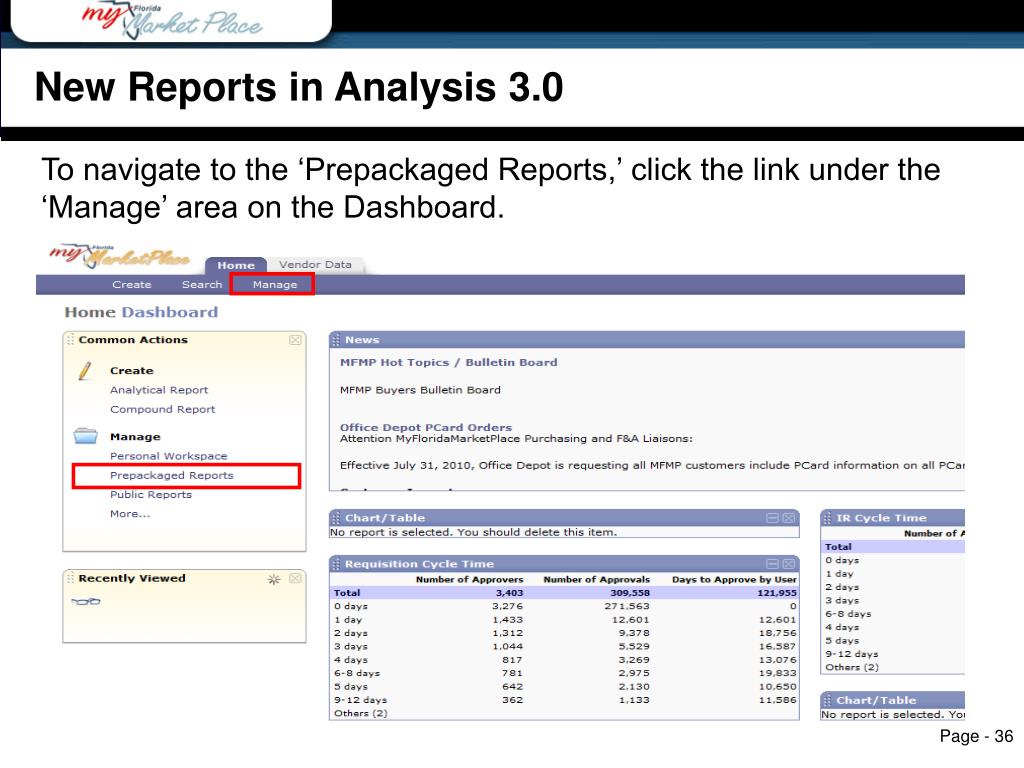Click the MyFloridaMarketPlace logo in the dashboard

(x=120, y=257)
